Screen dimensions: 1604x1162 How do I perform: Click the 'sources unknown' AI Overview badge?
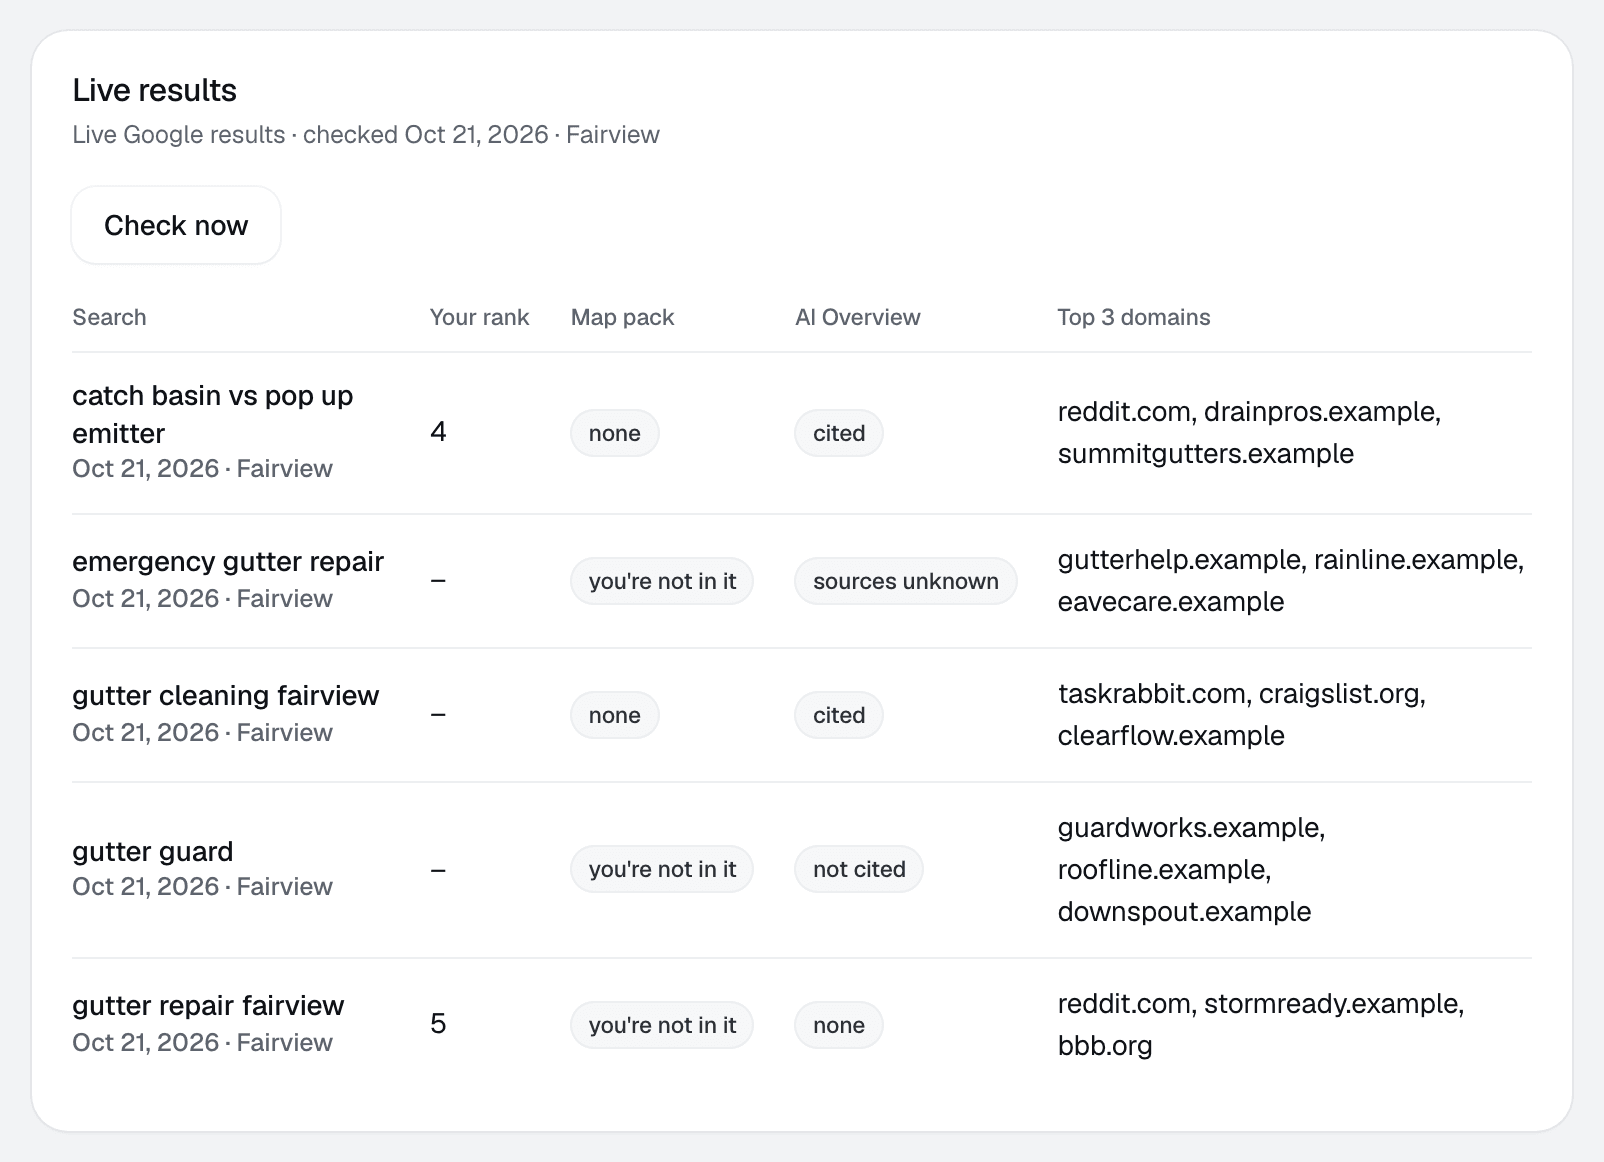tap(906, 581)
